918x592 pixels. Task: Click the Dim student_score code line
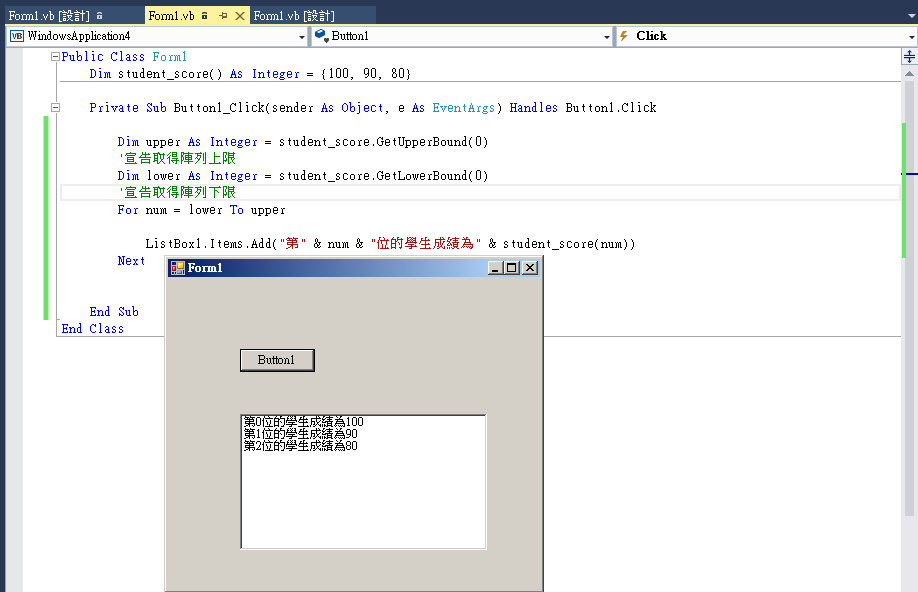[x=250, y=74]
